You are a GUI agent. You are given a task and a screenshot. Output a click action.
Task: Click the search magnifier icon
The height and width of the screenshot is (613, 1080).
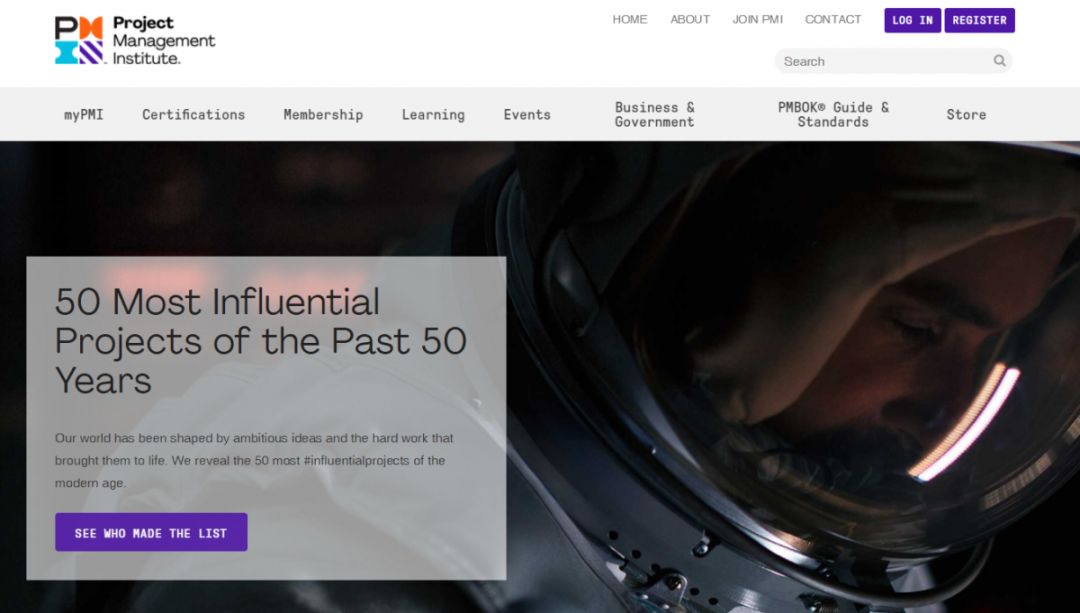click(x=999, y=61)
